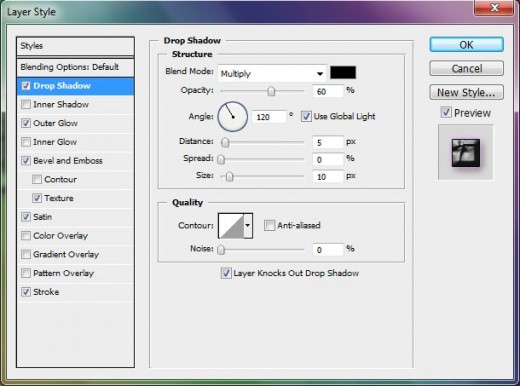Click the Angle value field
The width and height of the screenshot is (520, 386).
click(x=269, y=117)
